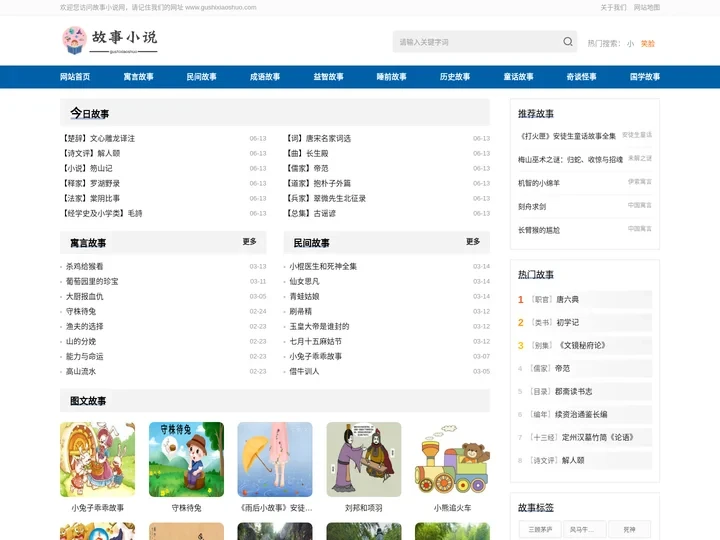Click the 死神 story tag
This screenshot has width=720, height=540.
[630, 529]
